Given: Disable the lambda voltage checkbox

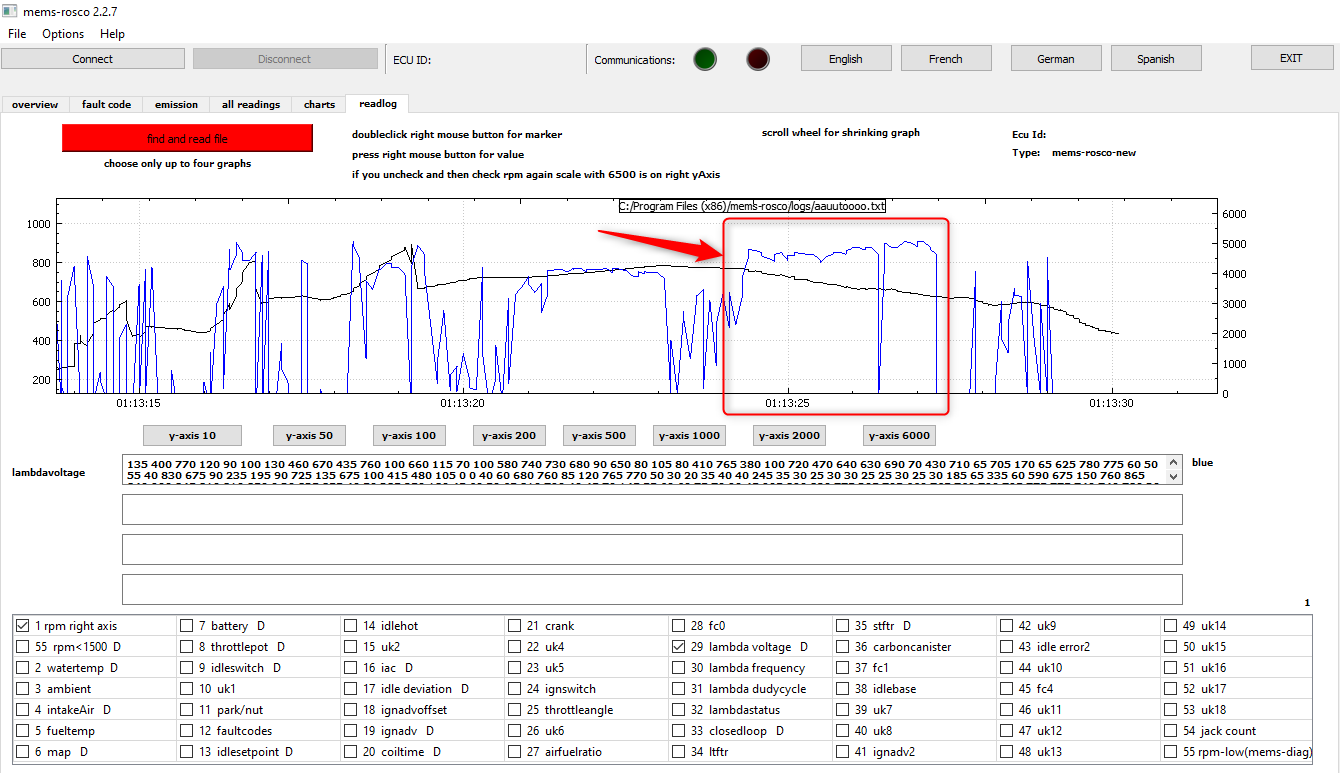Looking at the screenshot, I should 680,647.
